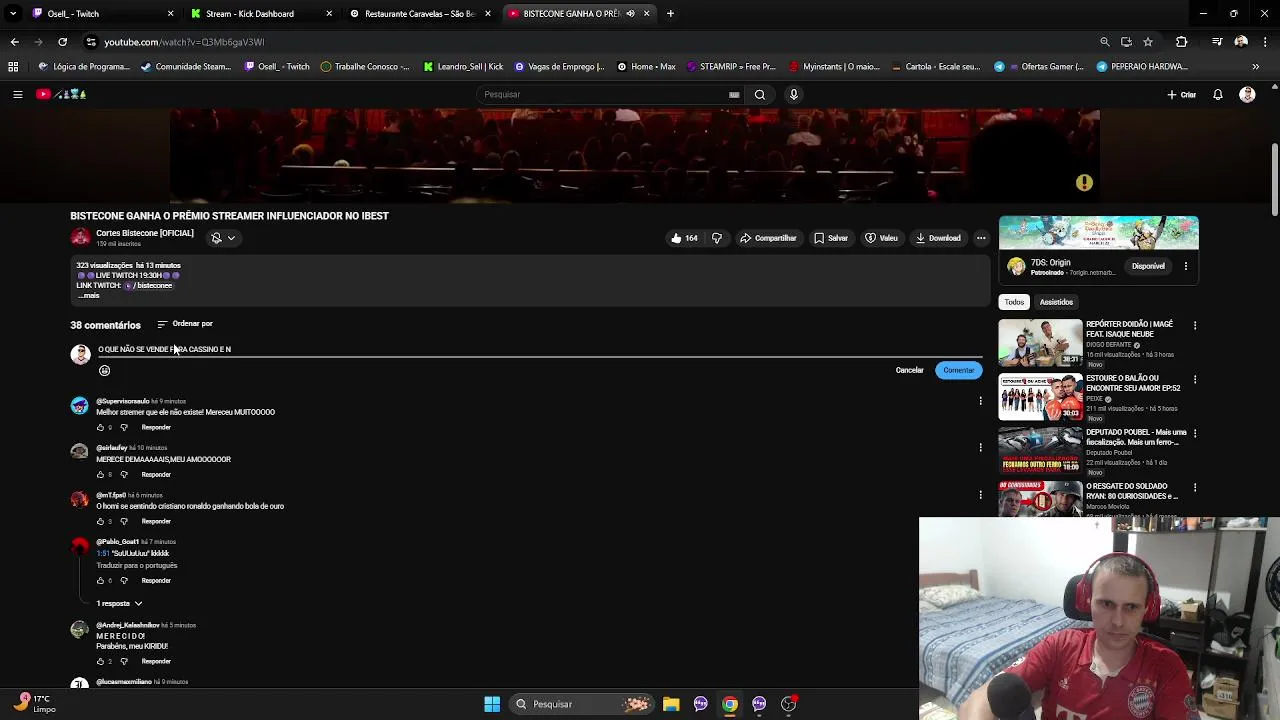Open YouTube notifications bell
Screen dimensions: 1280x720
(1218, 94)
